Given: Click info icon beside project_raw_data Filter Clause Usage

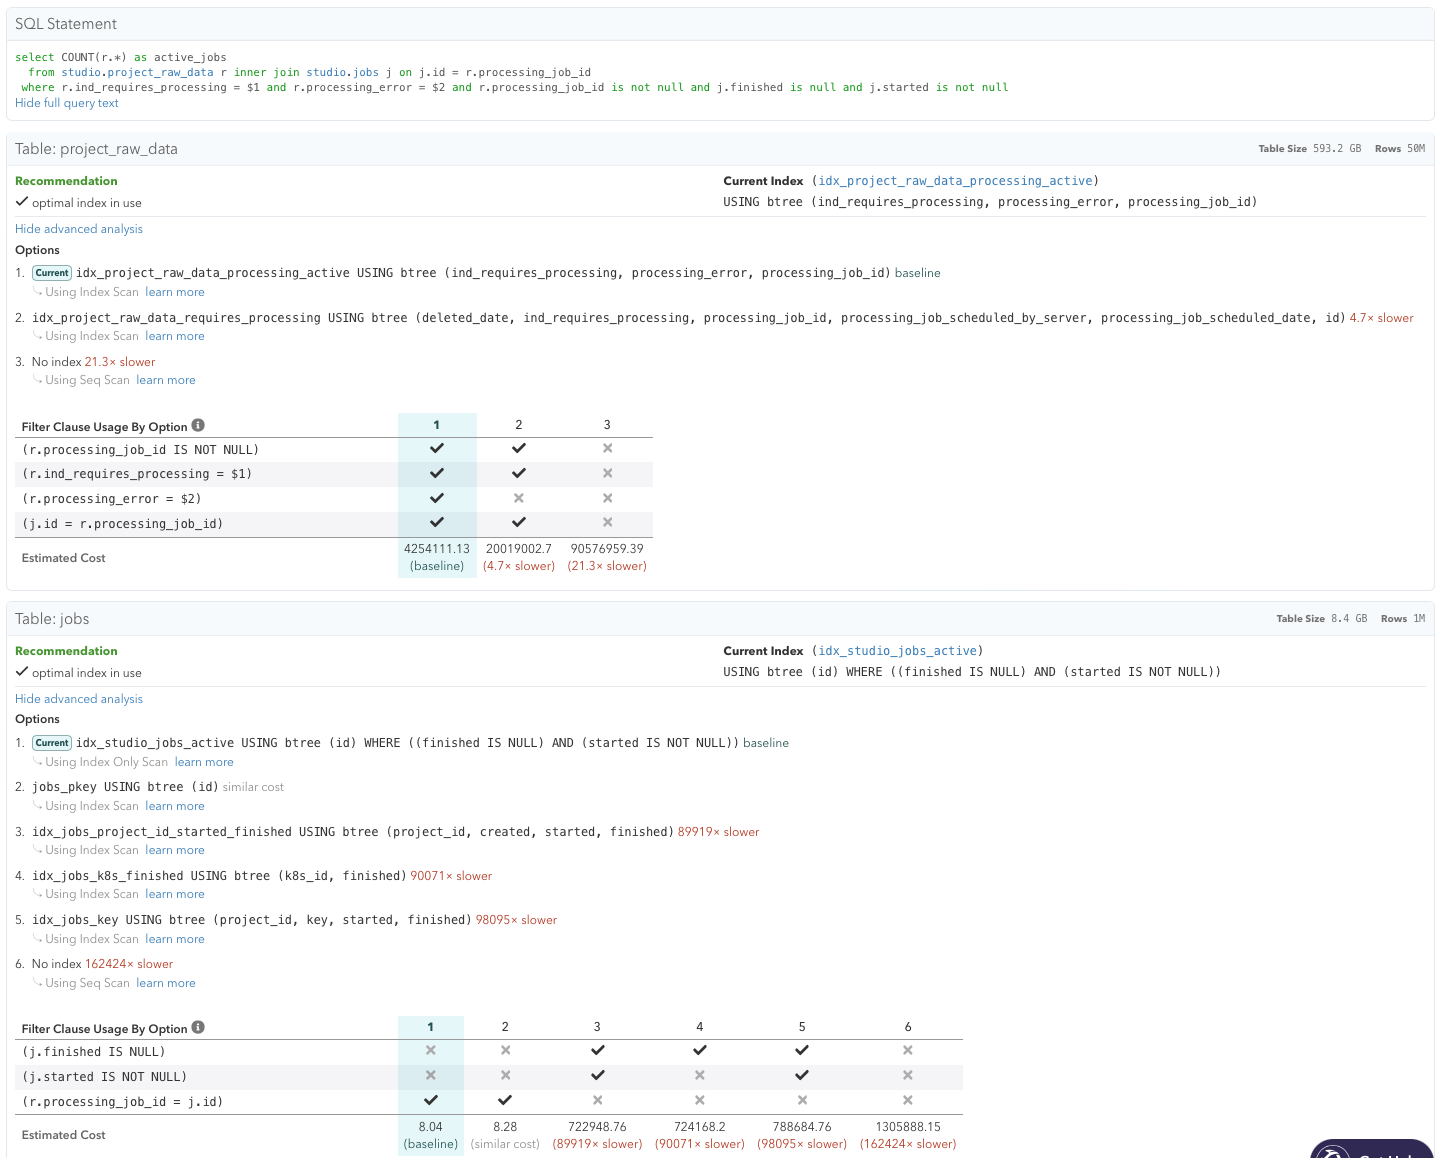Looking at the screenshot, I should click(198, 425).
